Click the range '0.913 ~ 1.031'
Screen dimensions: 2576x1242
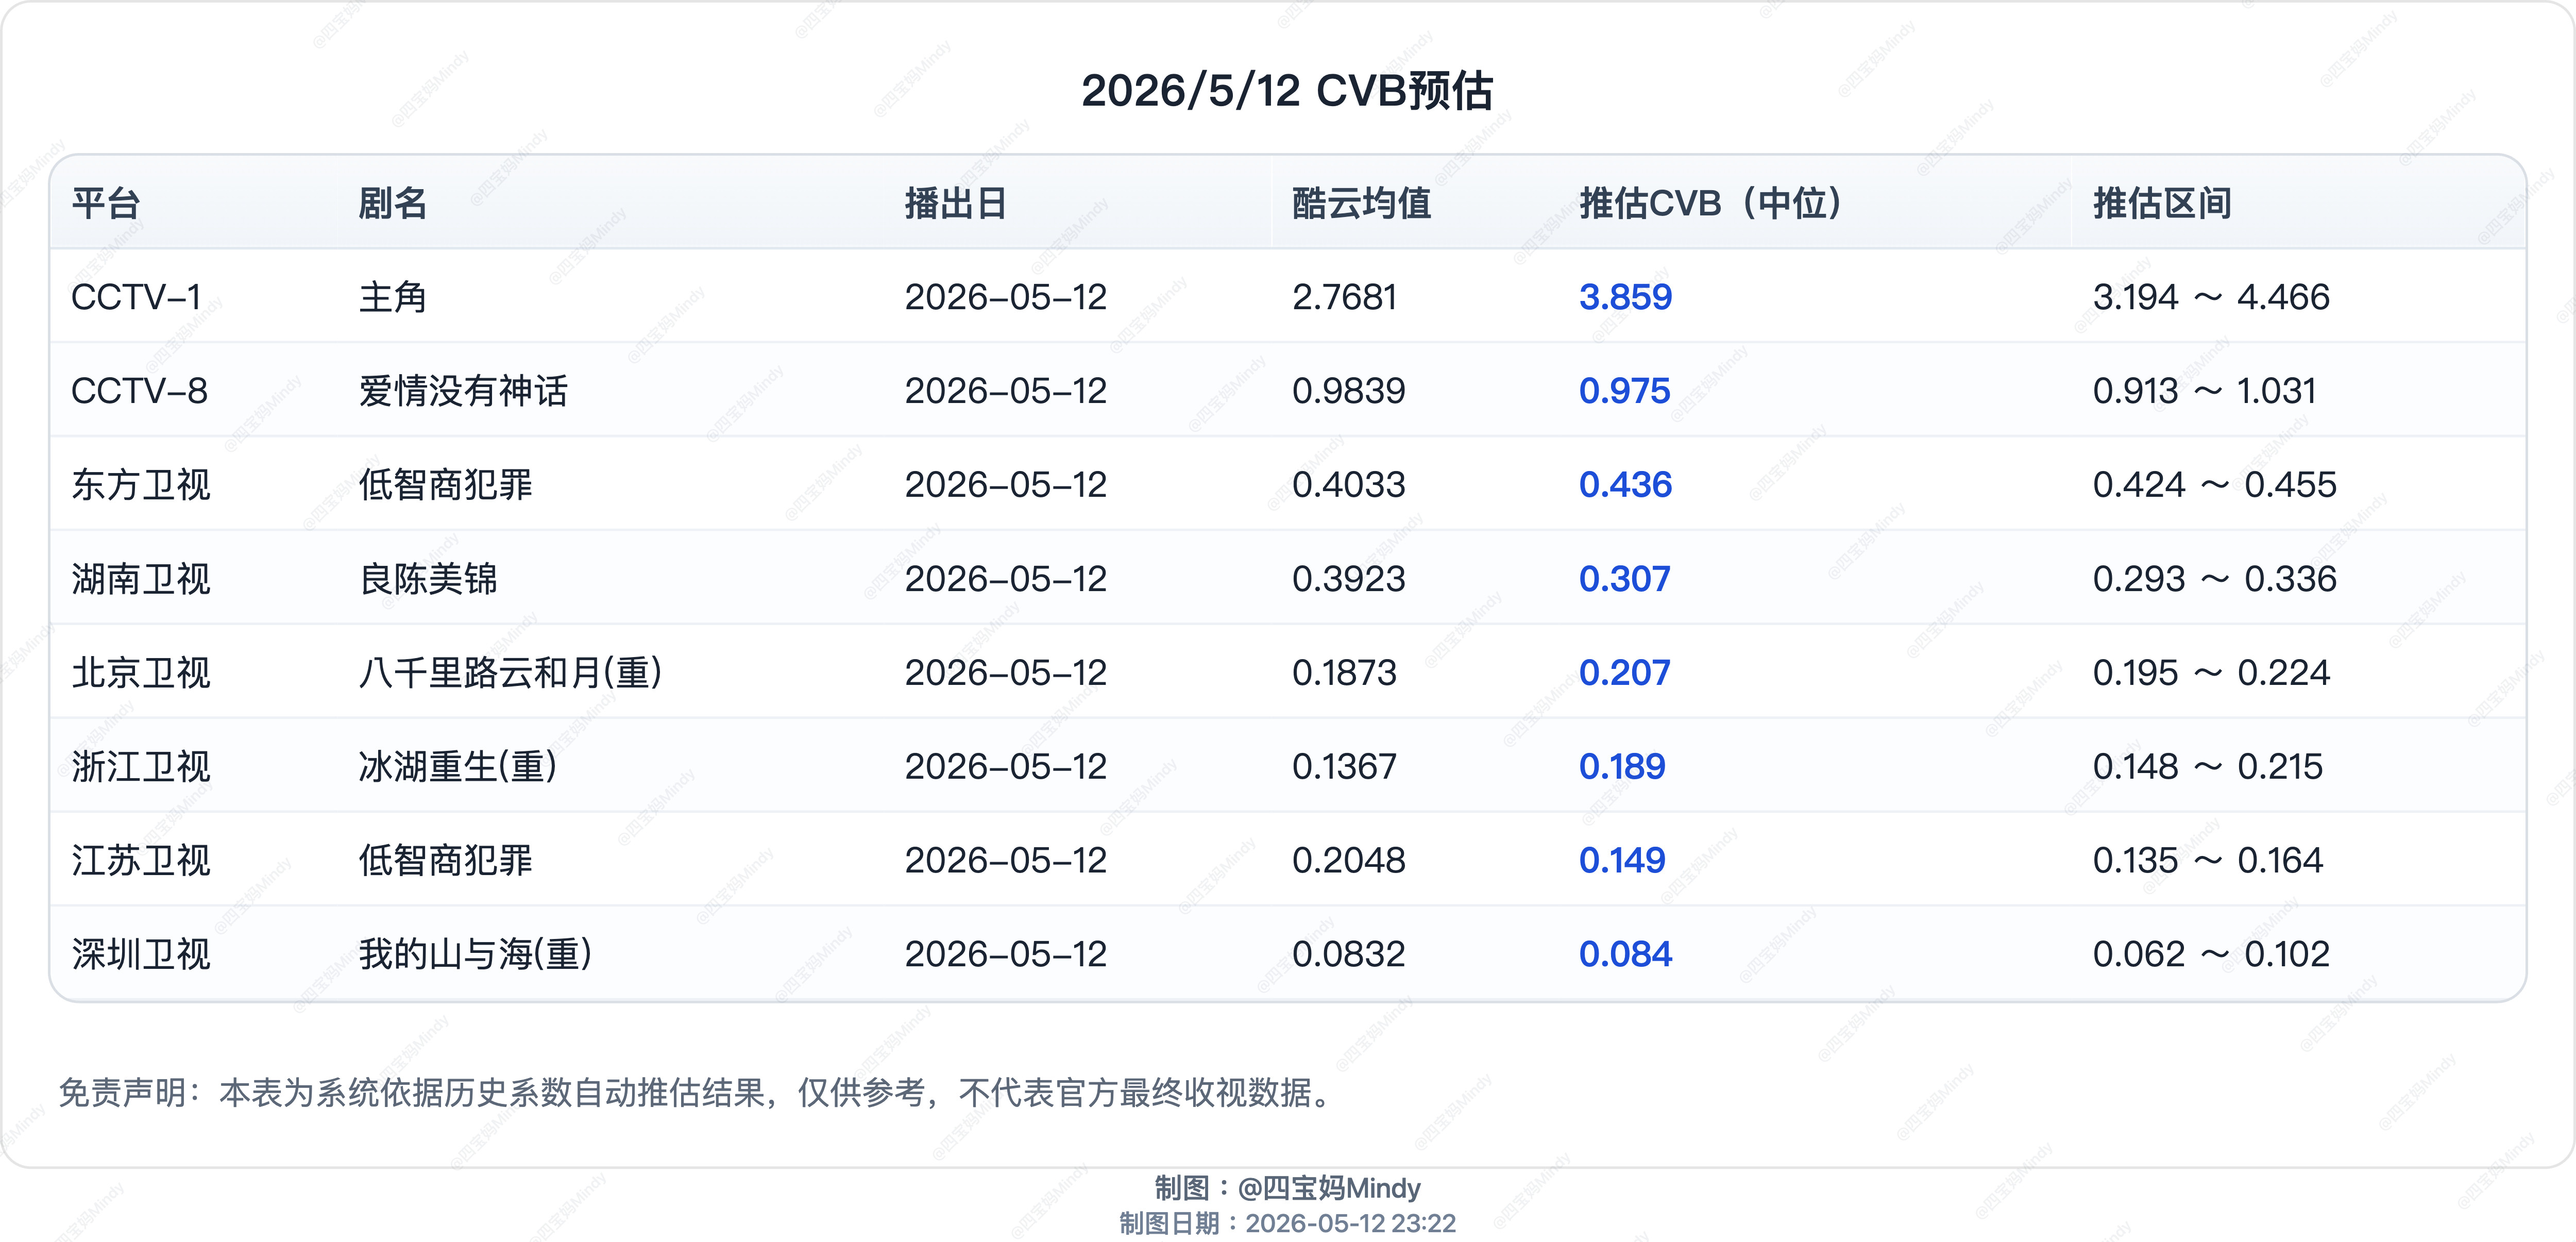[x=2204, y=391]
